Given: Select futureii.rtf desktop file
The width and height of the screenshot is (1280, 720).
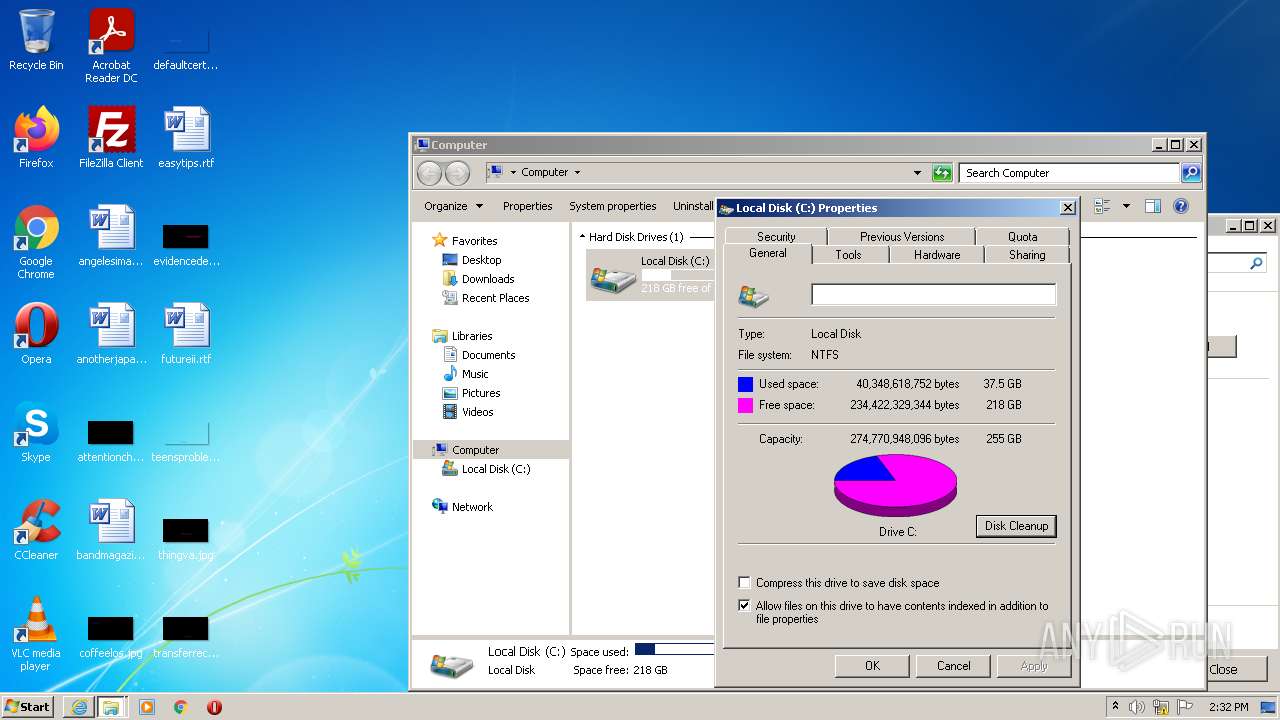Looking at the screenshot, I should [186, 334].
